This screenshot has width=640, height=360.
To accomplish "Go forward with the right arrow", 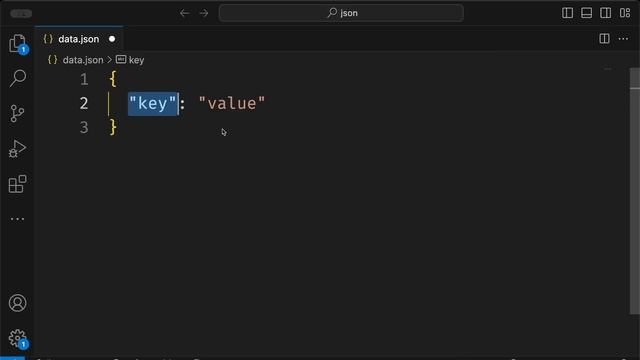I will pos(204,13).
